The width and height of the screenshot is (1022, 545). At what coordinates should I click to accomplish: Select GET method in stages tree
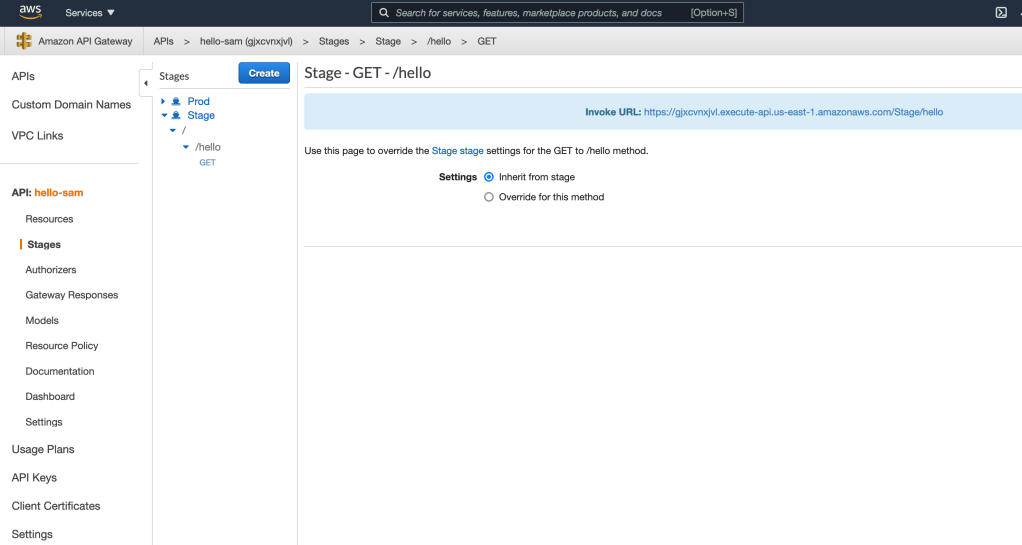click(x=207, y=162)
